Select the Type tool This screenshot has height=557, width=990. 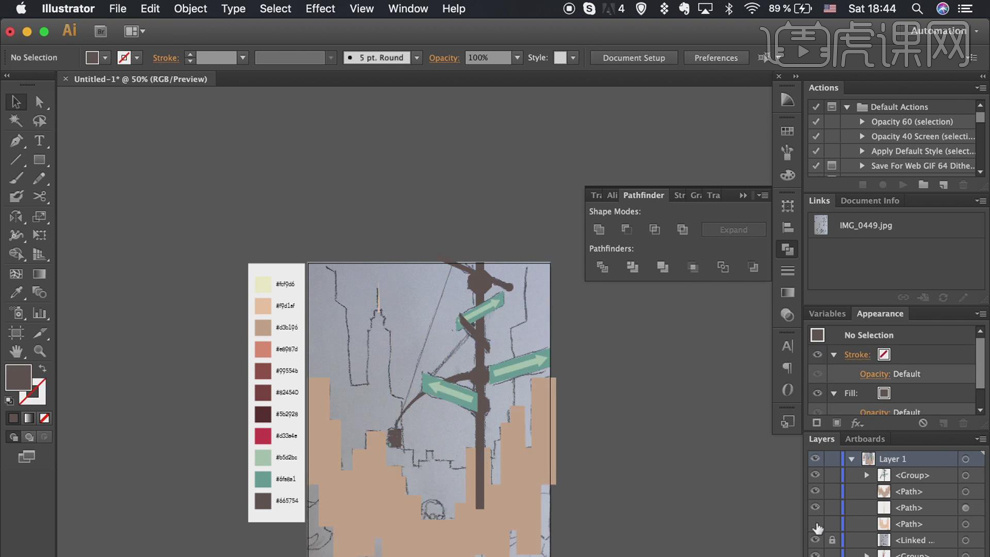[39, 141]
